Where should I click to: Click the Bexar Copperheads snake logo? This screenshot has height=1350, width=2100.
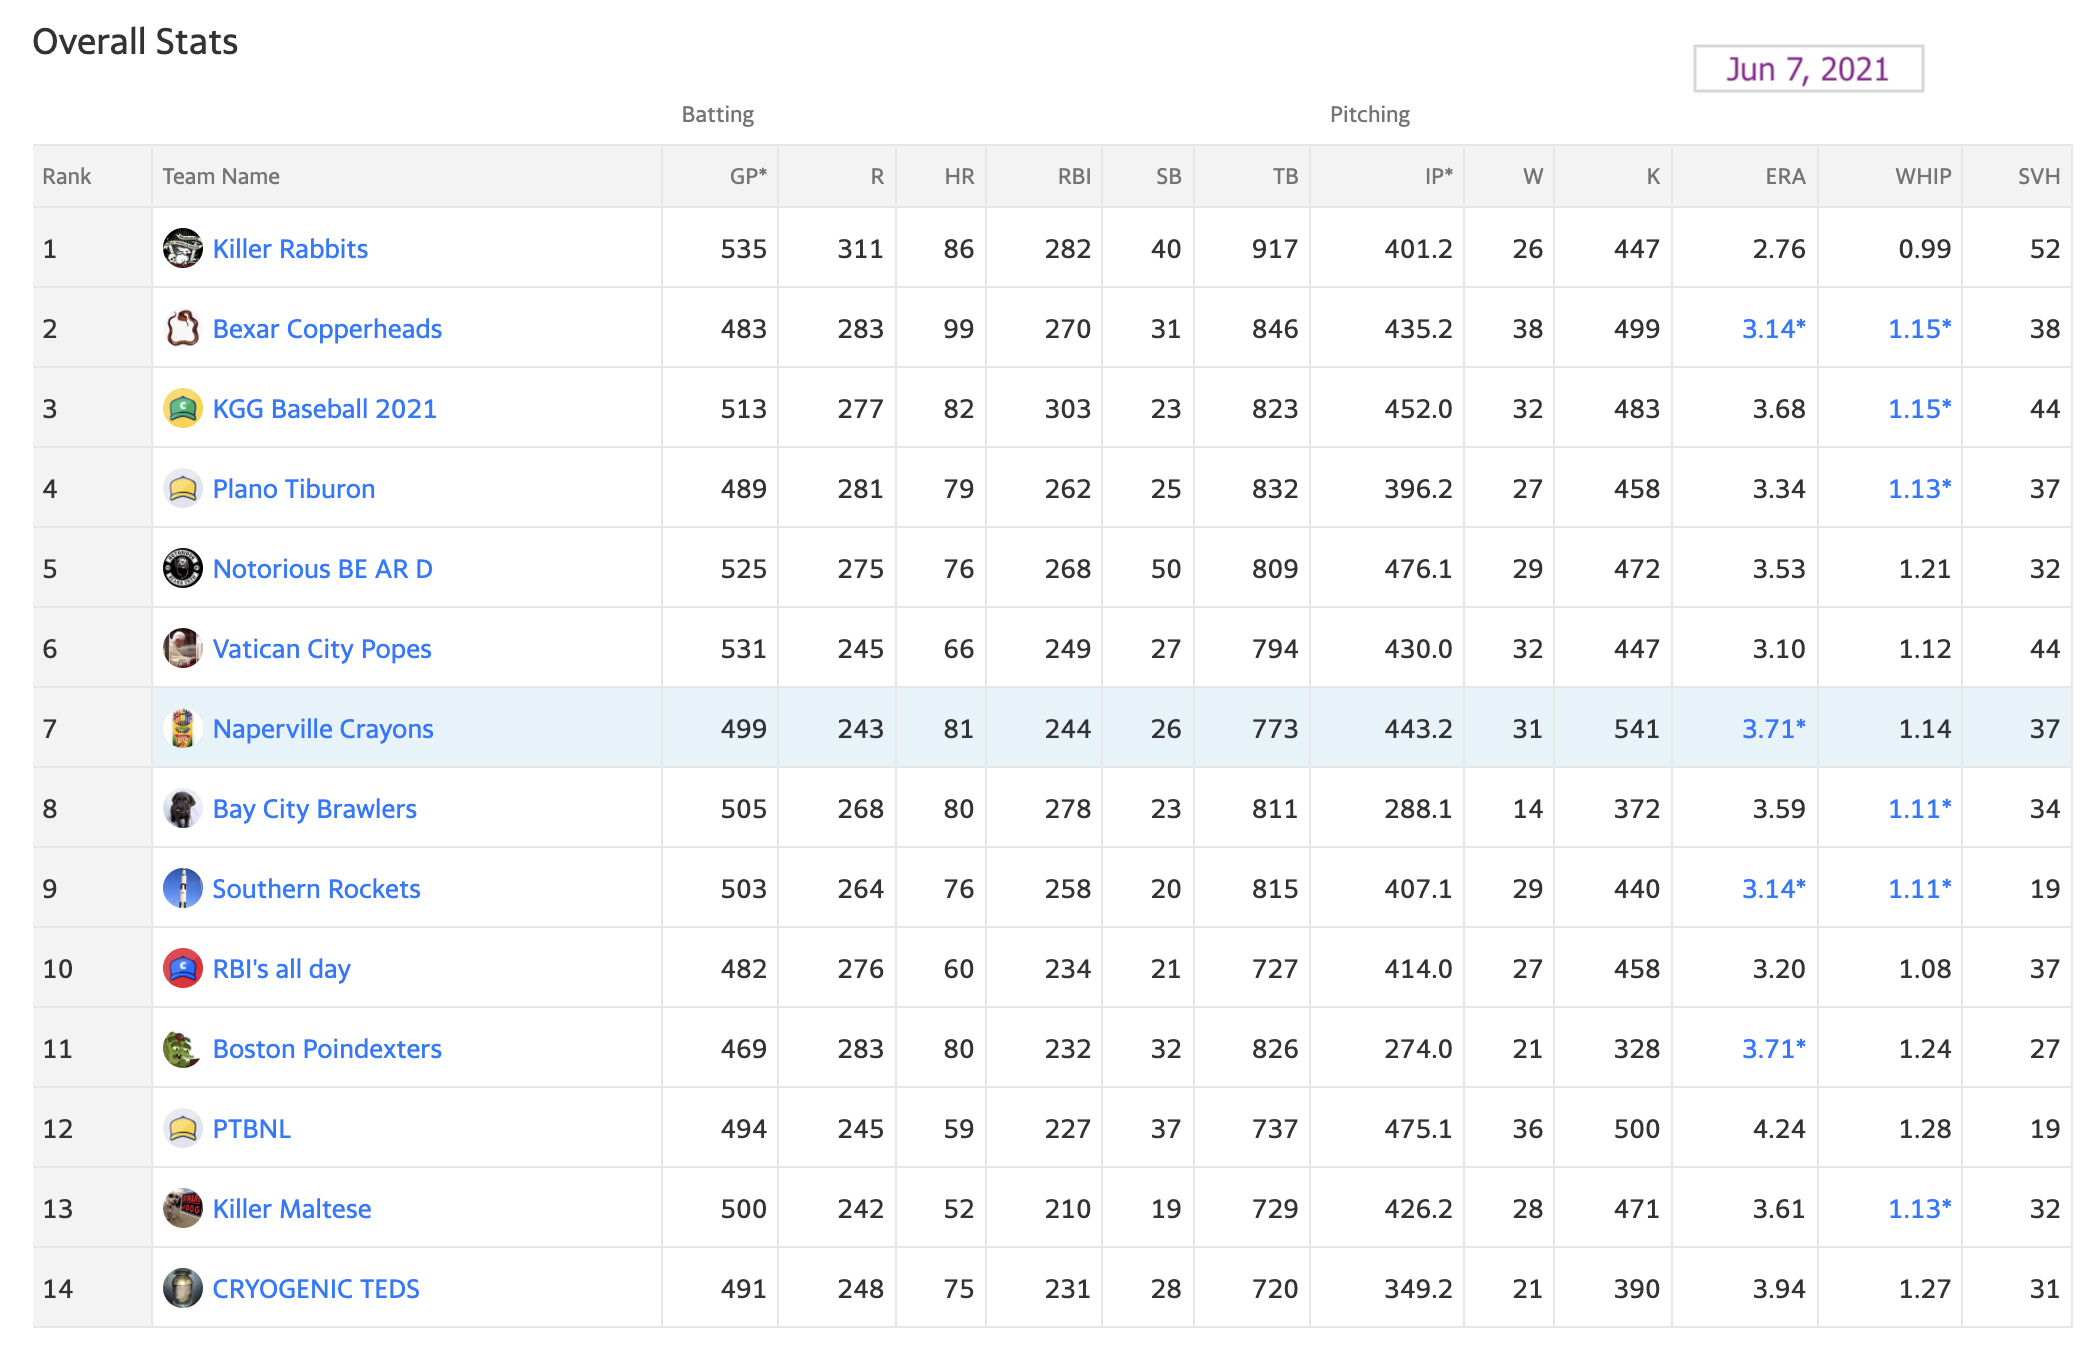(x=182, y=328)
